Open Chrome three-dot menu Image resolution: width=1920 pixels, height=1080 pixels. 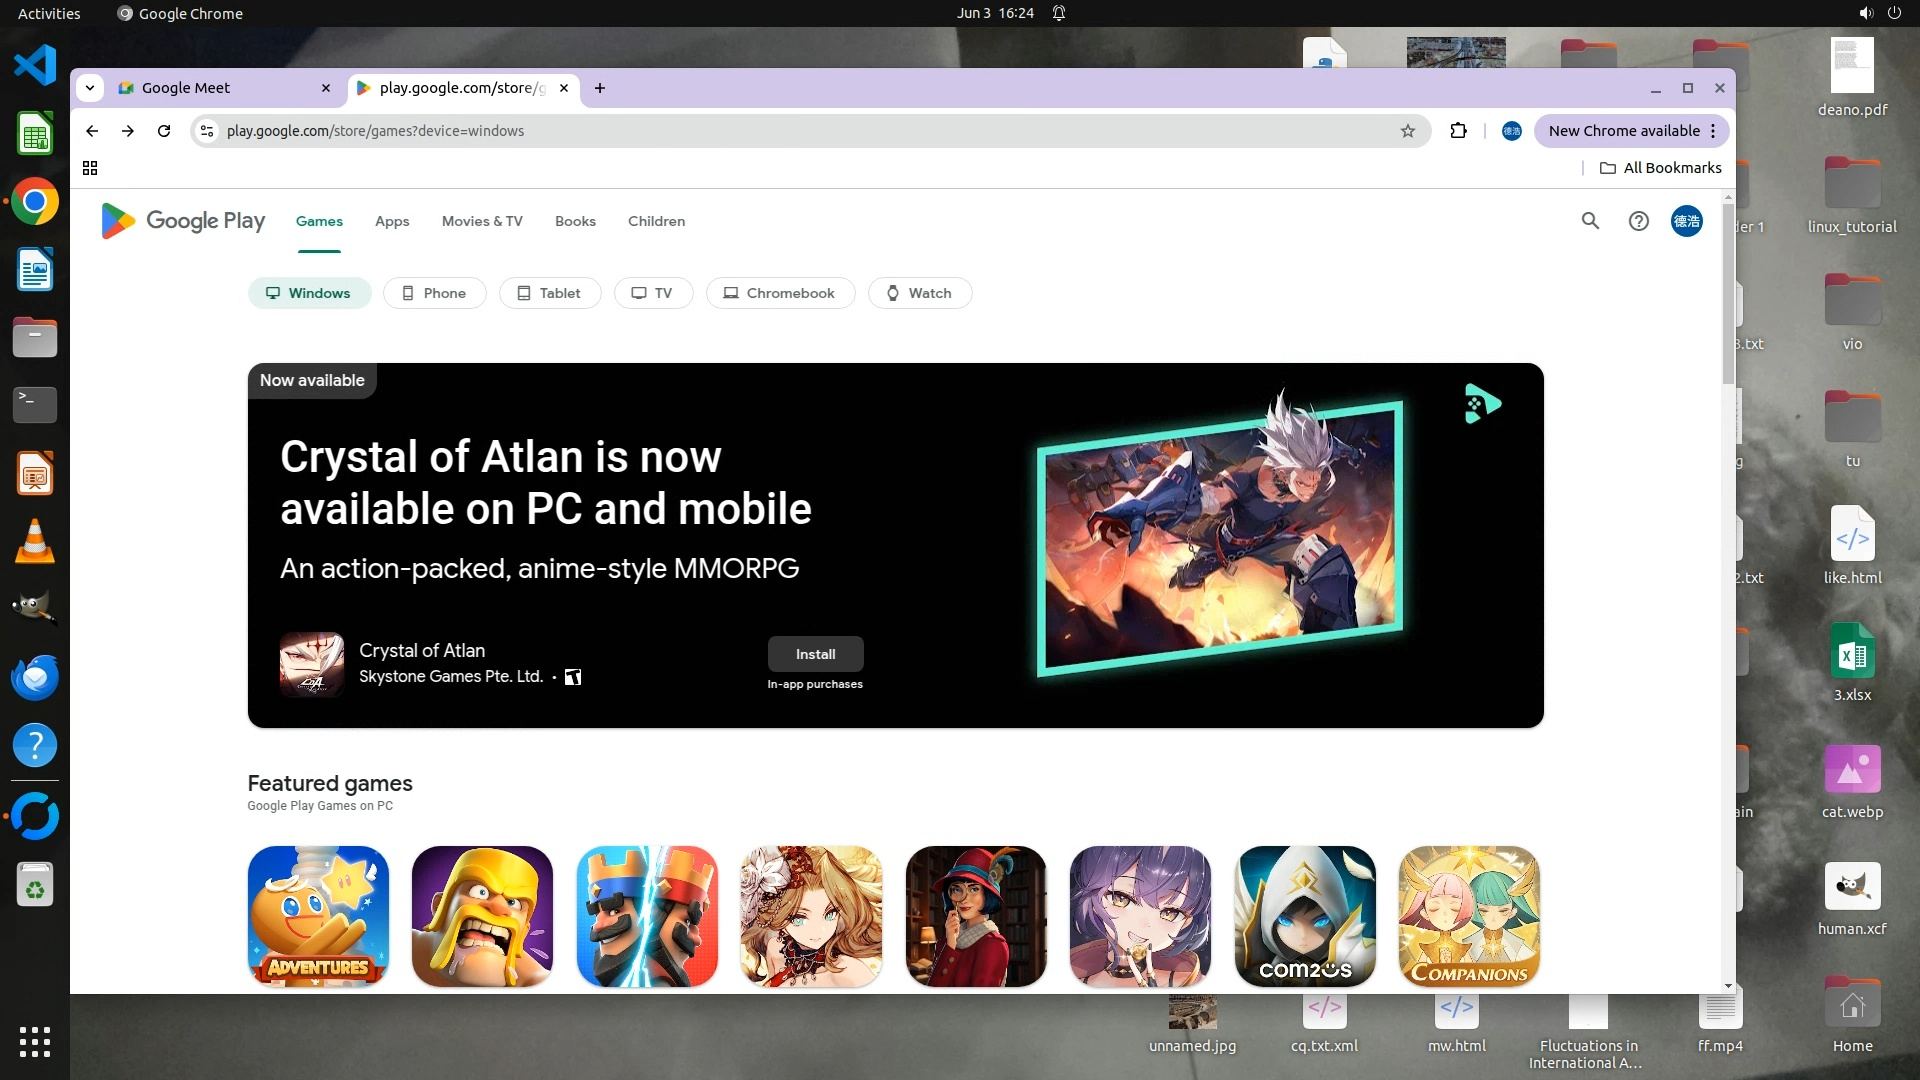[x=1713, y=131]
